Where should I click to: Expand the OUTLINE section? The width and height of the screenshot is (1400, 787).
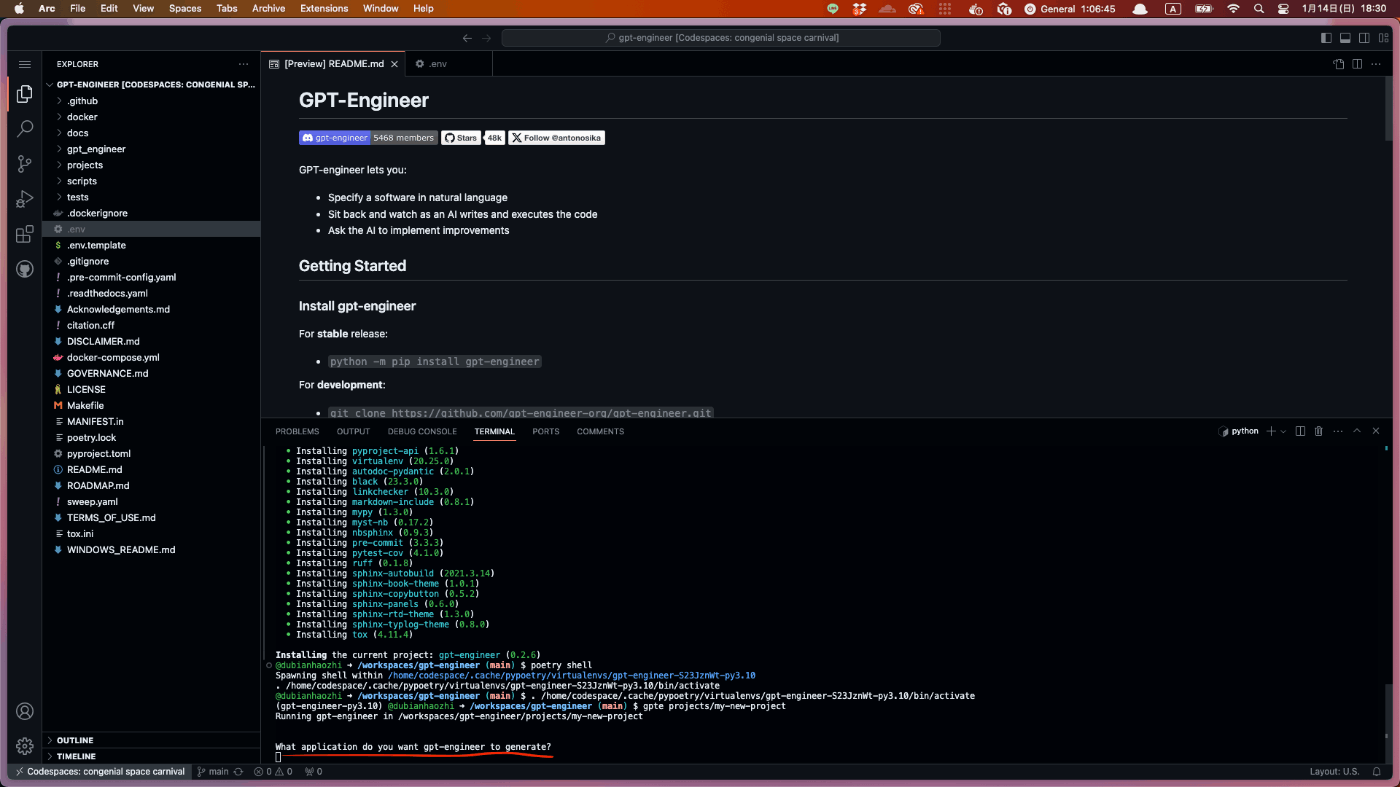coord(151,740)
